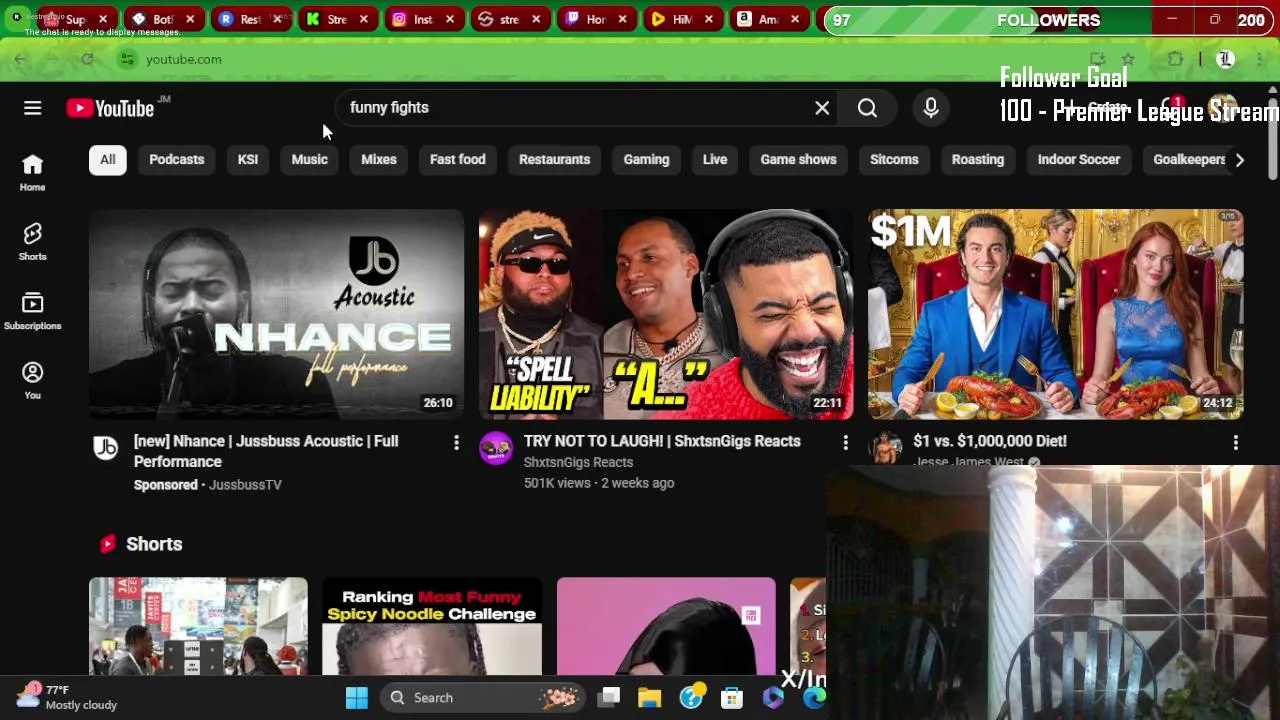The image size is (1280, 720).
Task: Filter results by Podcasts chip
Action: pyautogui.click(x=176, y=160)
